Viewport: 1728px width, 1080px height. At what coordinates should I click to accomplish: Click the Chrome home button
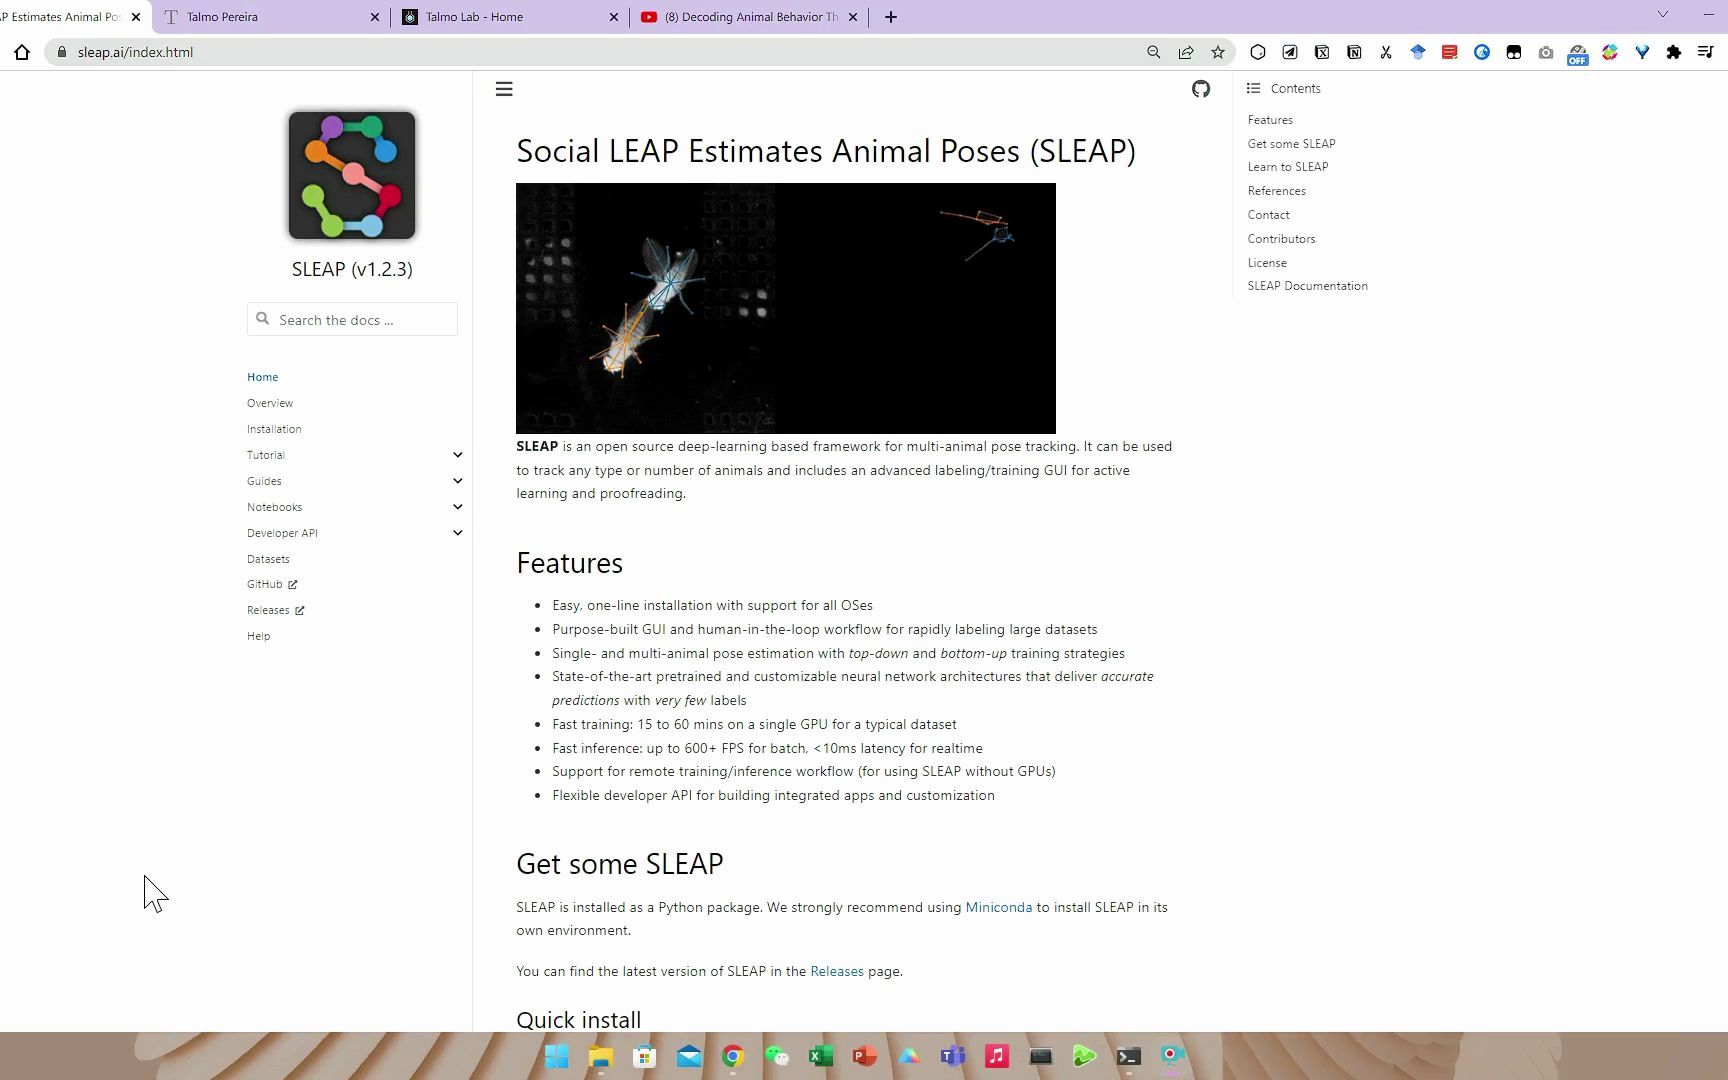coord(22,52)
